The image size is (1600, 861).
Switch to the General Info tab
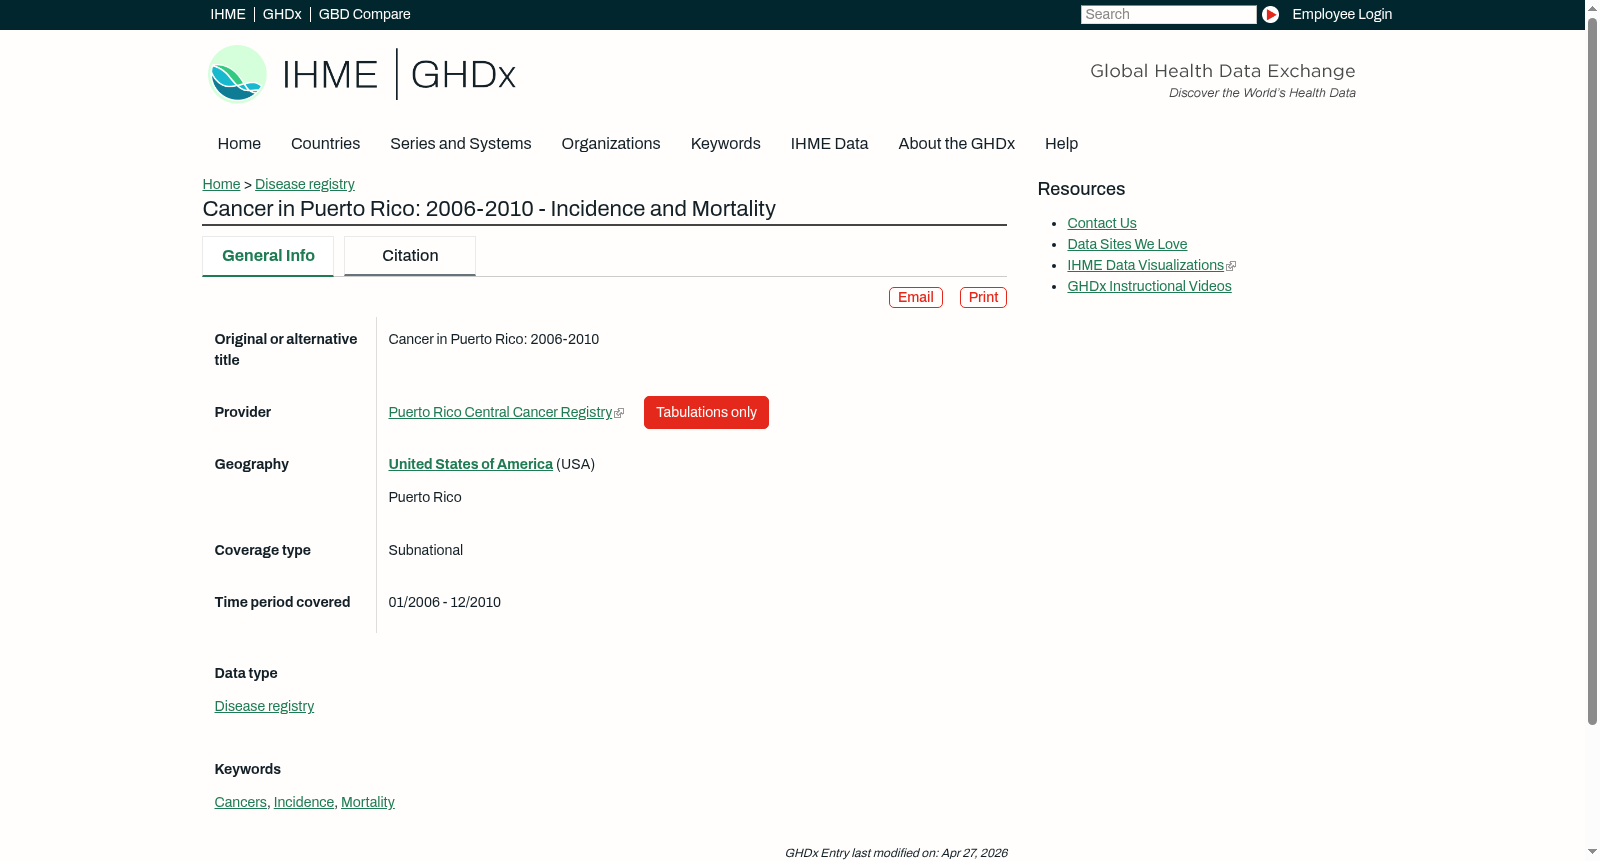pyautogui.click(x=268, y=256)
